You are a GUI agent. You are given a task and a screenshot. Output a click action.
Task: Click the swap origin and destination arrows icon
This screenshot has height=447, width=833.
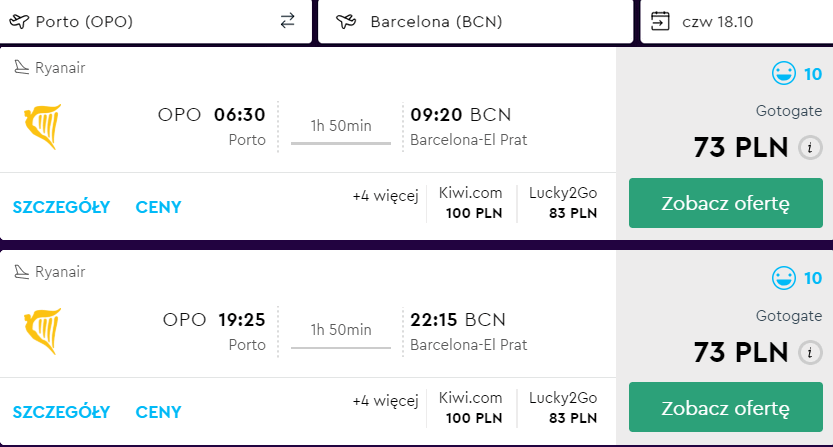click(288, 21)
